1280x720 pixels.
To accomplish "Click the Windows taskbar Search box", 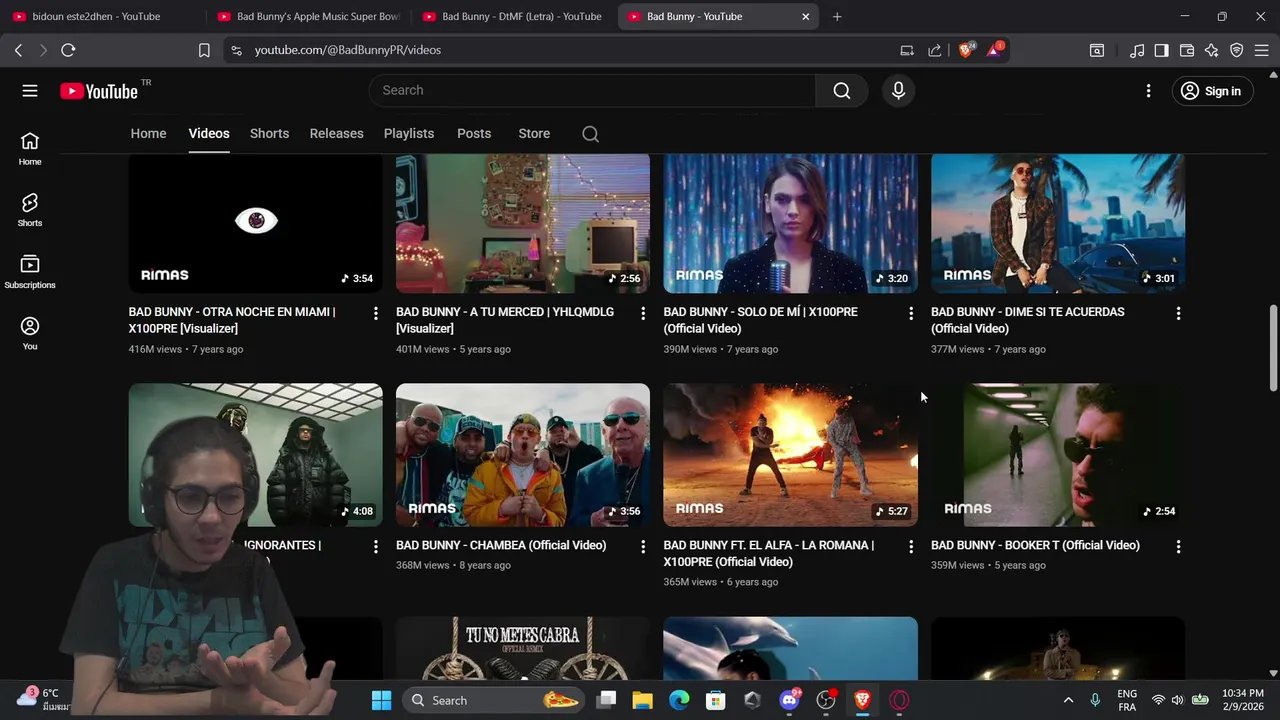I will tap(495, 700).
